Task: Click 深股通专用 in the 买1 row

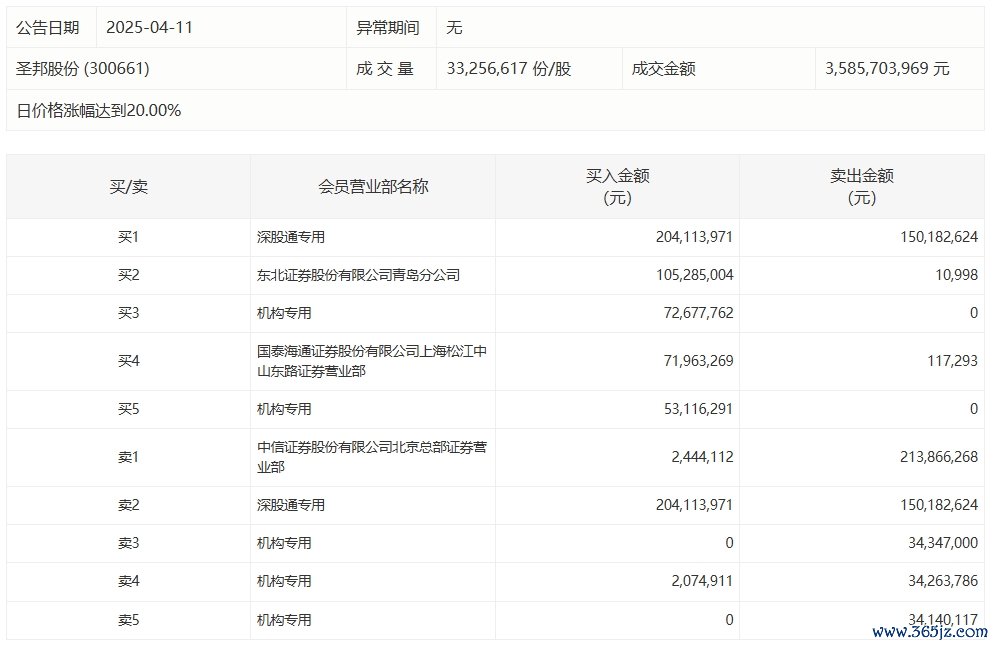Action: point(291,237)
